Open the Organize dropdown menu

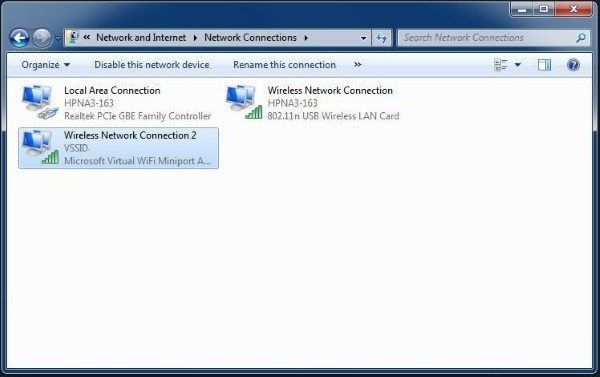click(46, 65)
